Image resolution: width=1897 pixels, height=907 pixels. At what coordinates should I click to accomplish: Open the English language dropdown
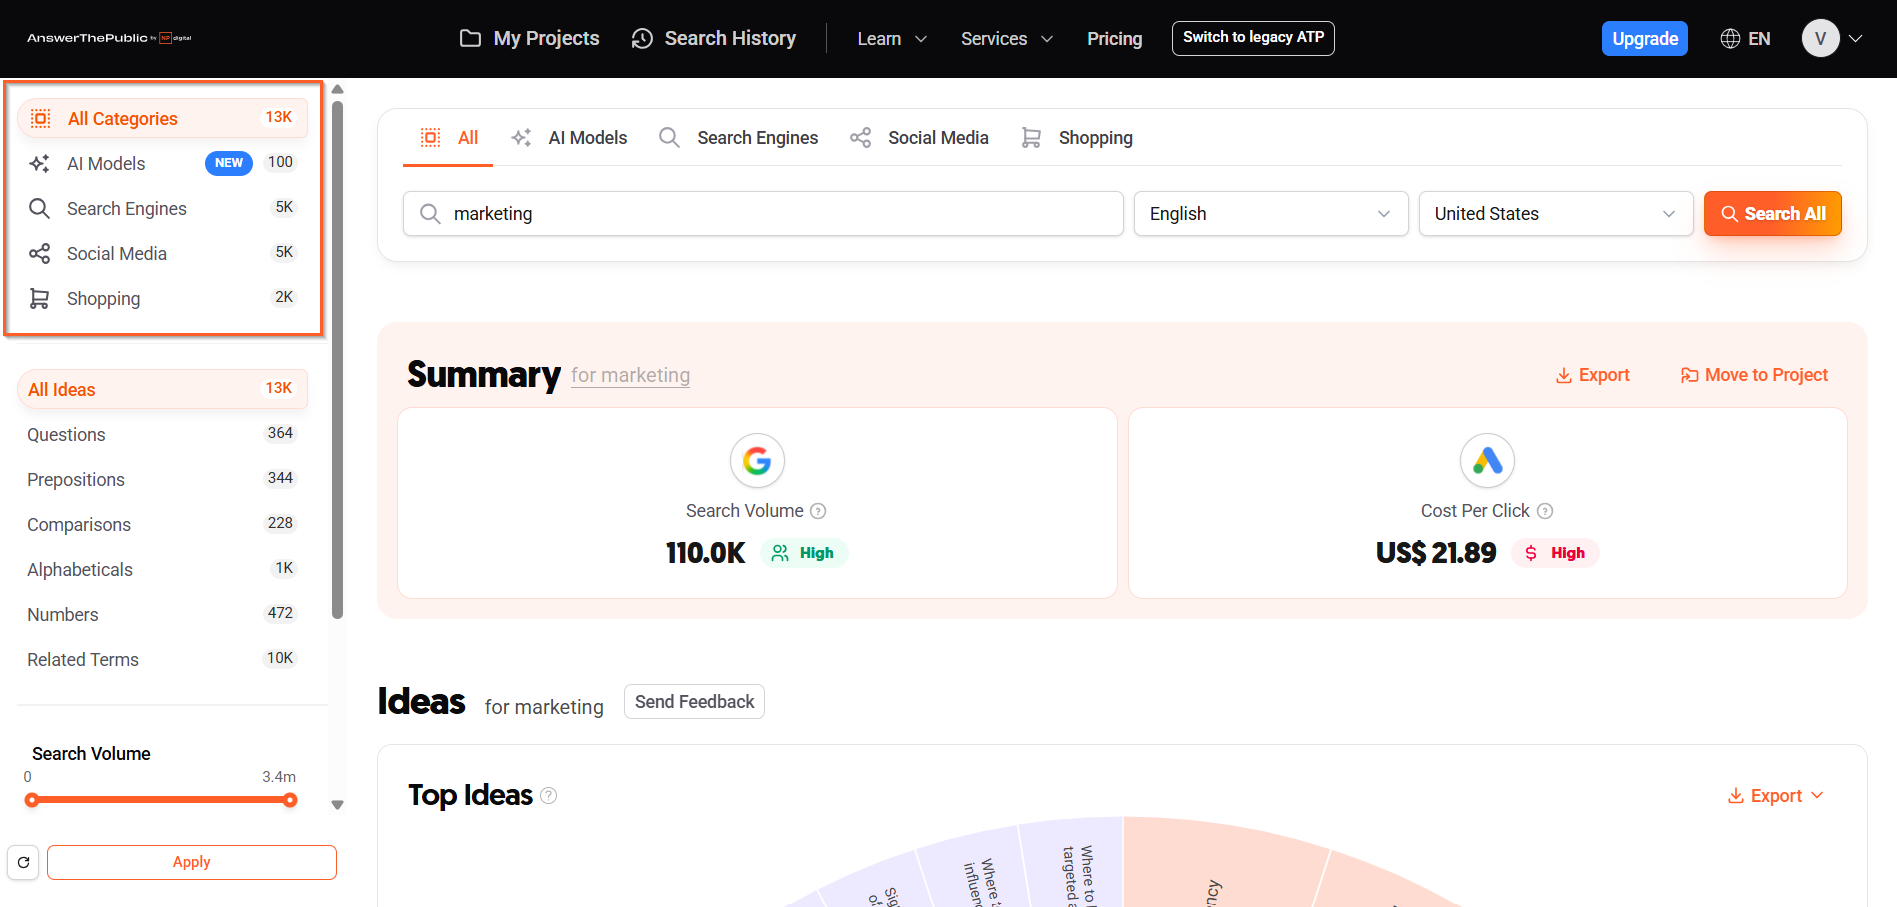1270,214
